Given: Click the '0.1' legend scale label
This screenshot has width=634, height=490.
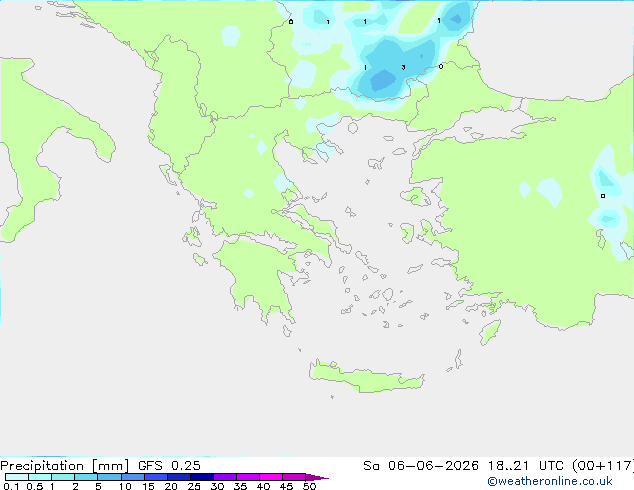Looking at the screenshot, I should coord(11,486).
